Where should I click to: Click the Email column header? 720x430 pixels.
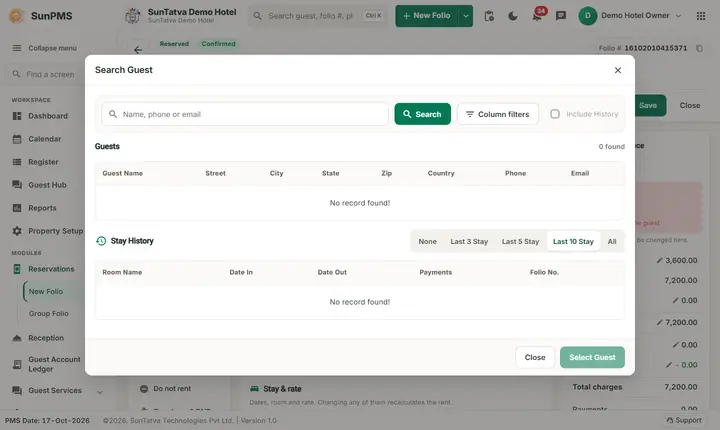tap(580, 173)
